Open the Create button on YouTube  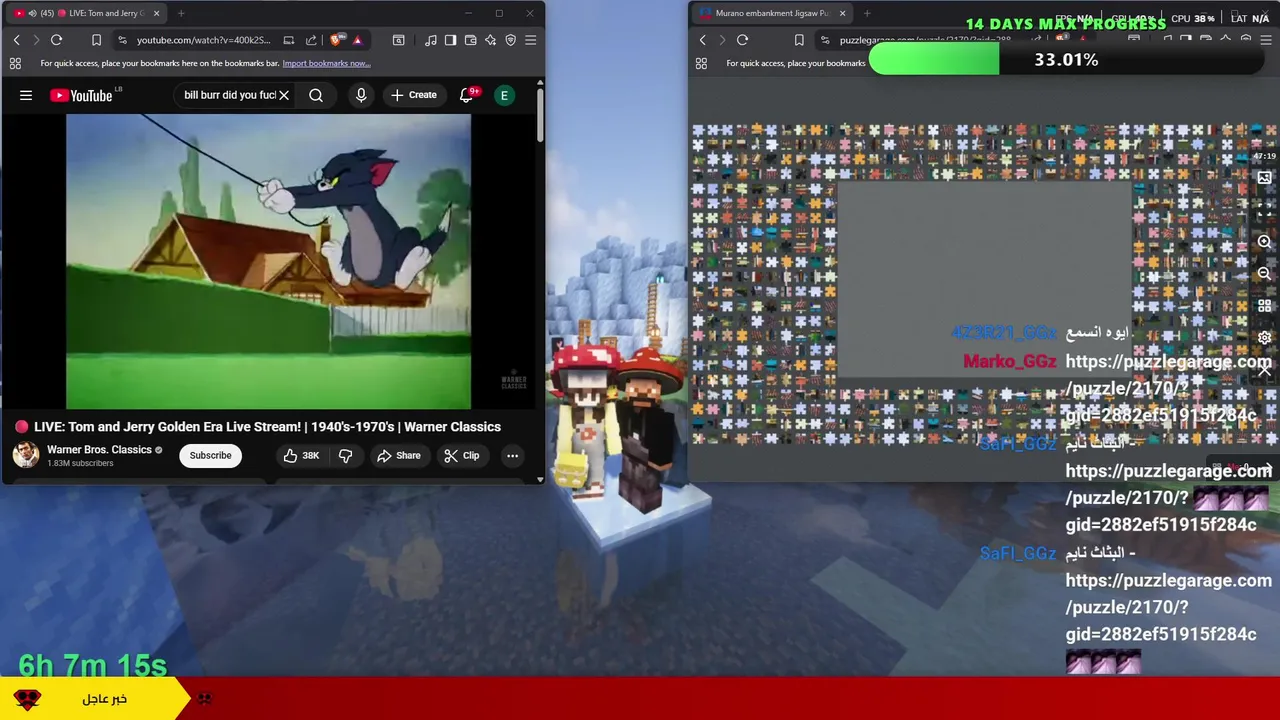[x=414, y=95]
